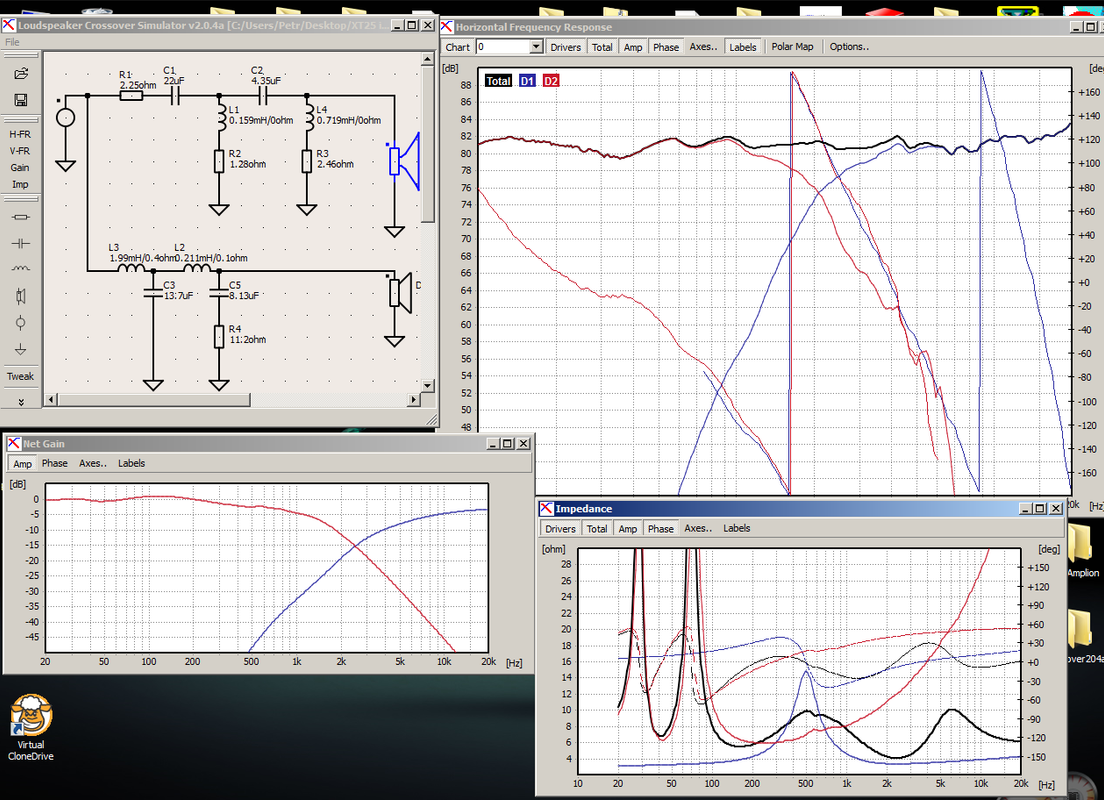Screen dimensions: 1104x800
Task: Toggle Phase in the Impedance window
Action: click(660, 528)
